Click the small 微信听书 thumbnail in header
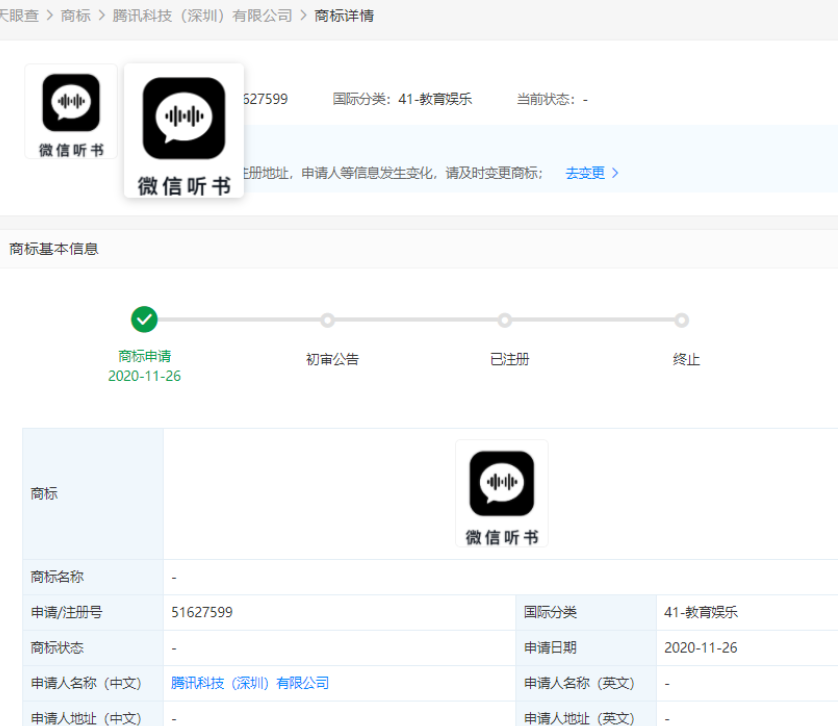Image resolution: width=838 pixels, height=726 pixels. 71,111
